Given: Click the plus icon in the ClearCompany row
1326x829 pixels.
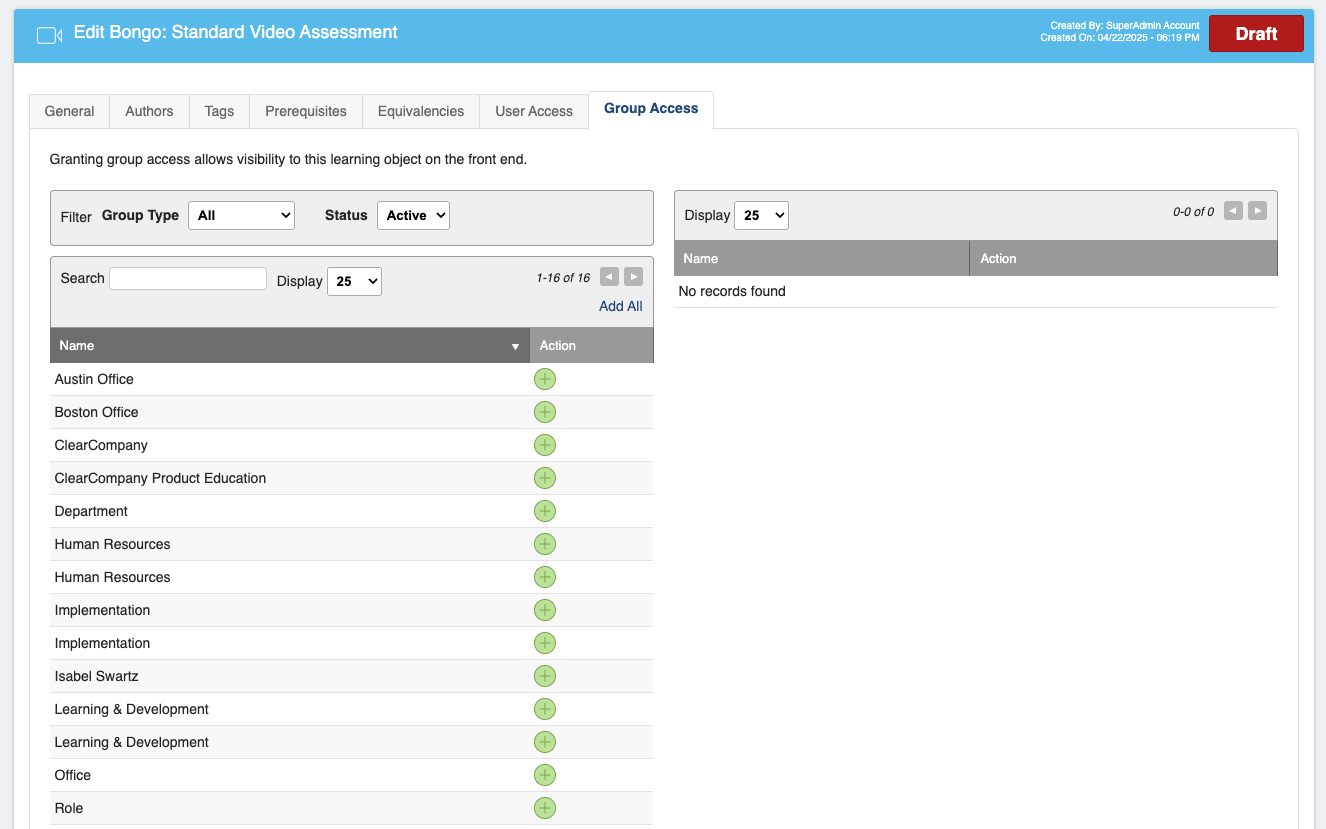Looking at the screenshot, I should click(545, 445).
